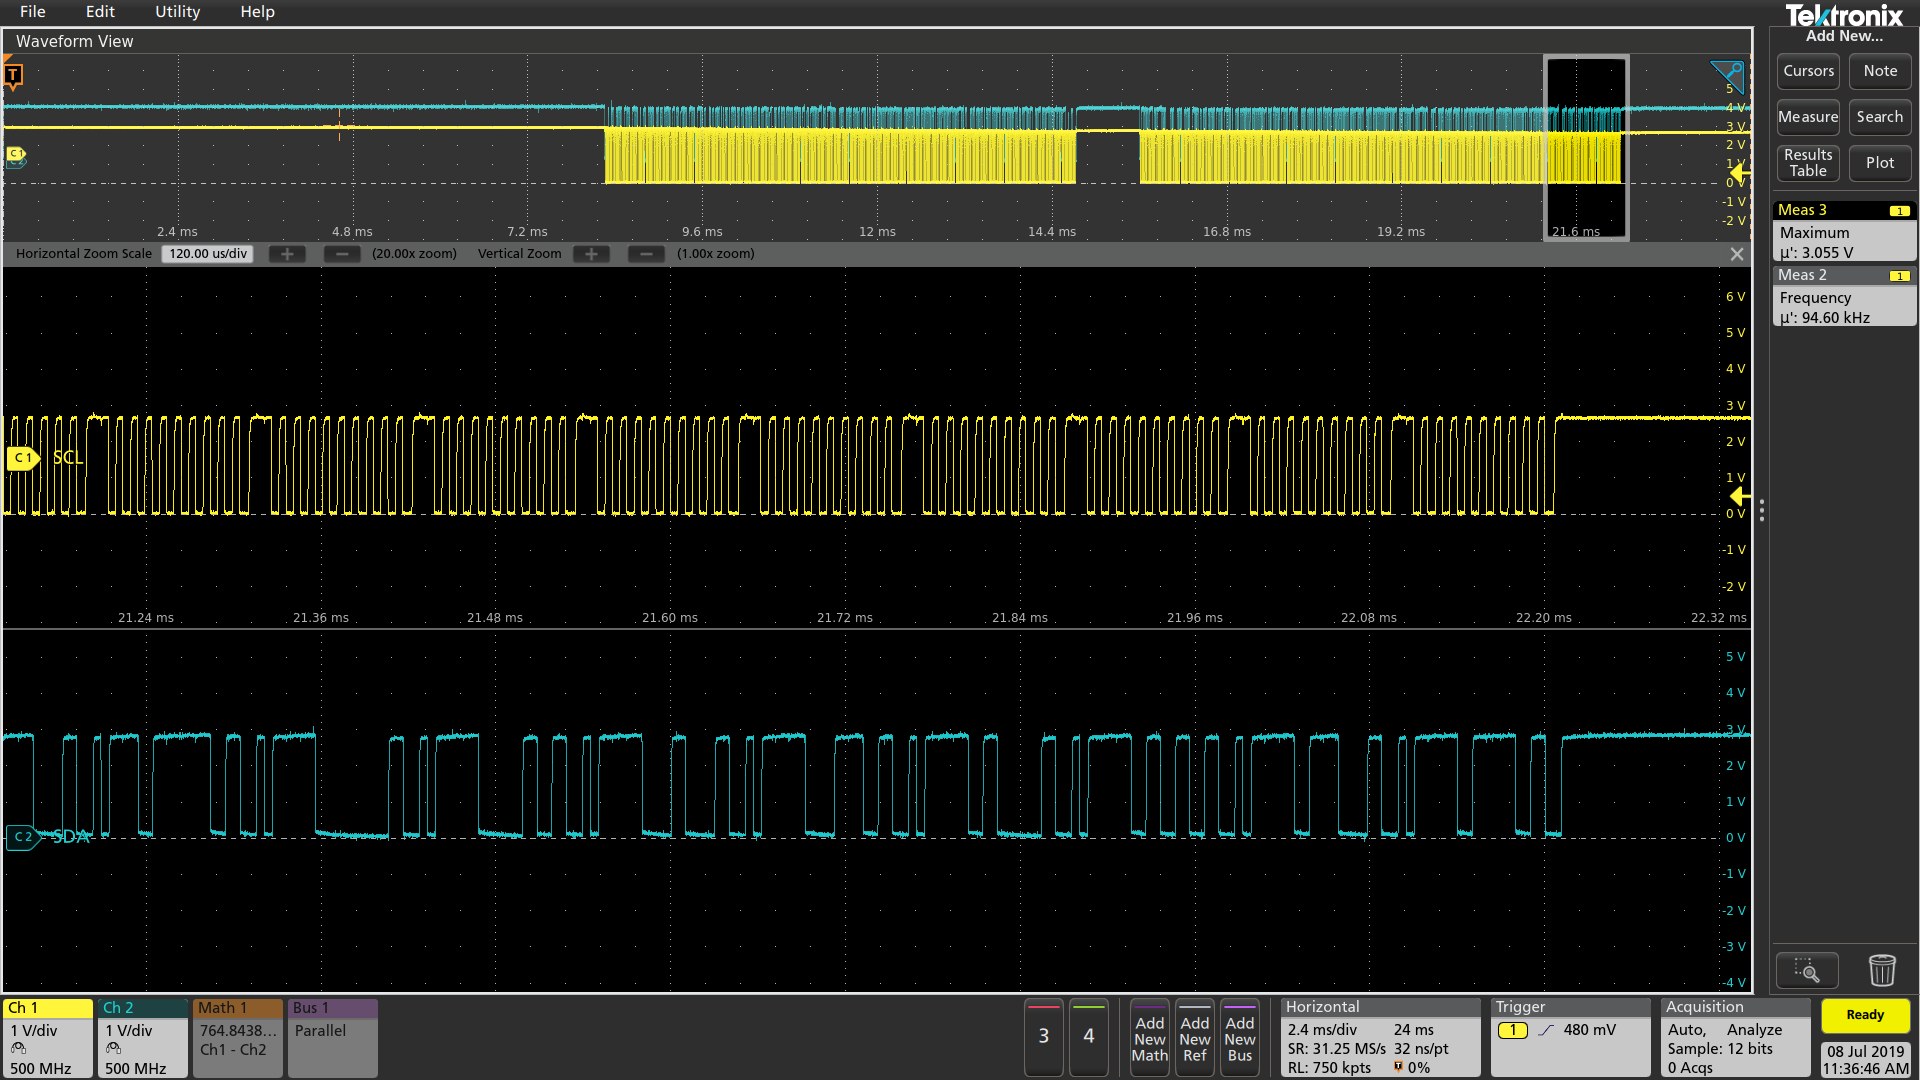Toggle Cursors on the display
The width and height of the screenshot is (1920, 1080).
coord(1807,71)
